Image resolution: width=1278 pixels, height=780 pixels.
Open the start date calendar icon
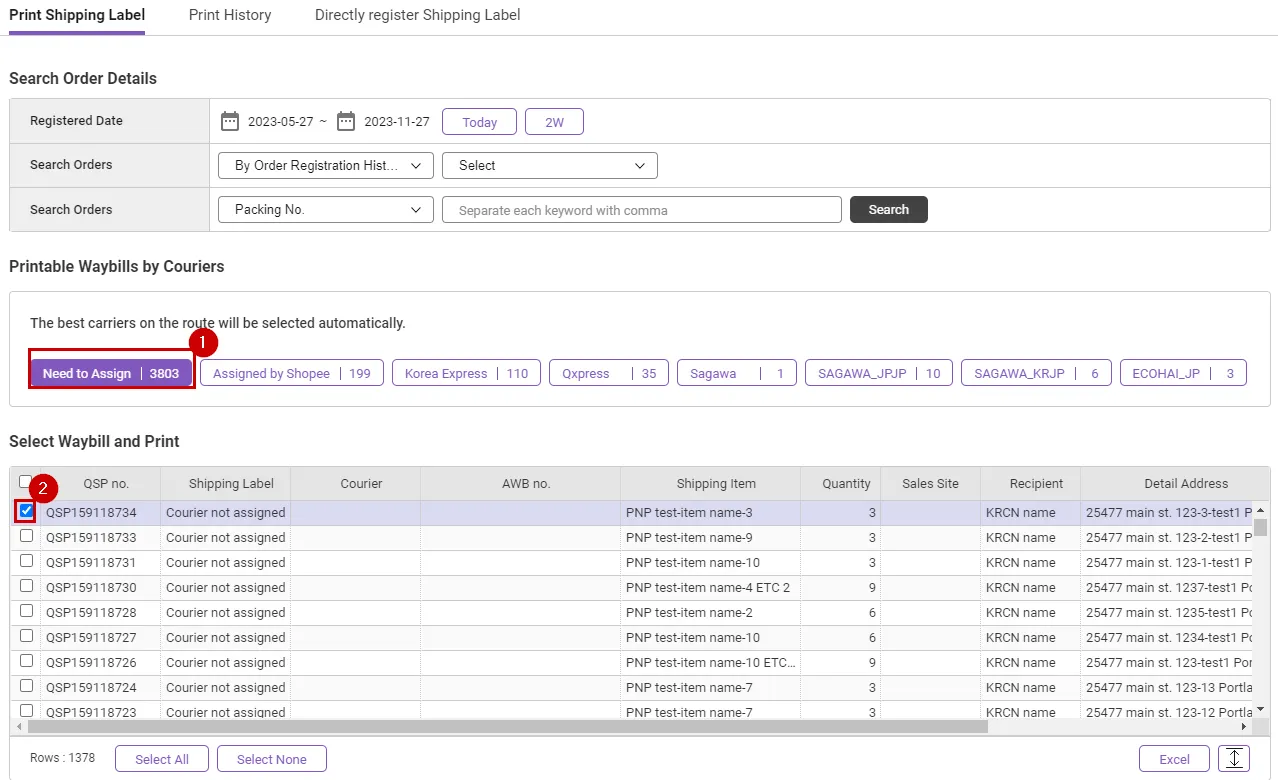click(x=230, y=122)
